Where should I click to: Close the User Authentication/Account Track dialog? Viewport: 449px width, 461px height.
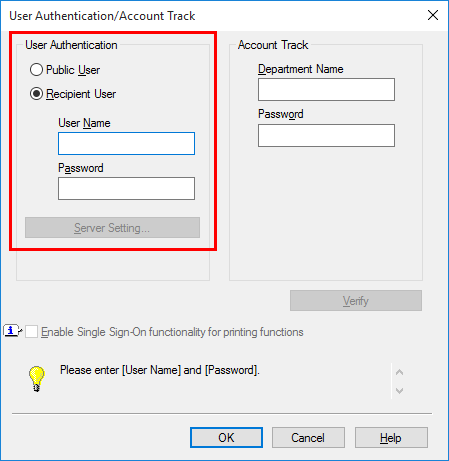pyautogui.click(x=433, y=15)
